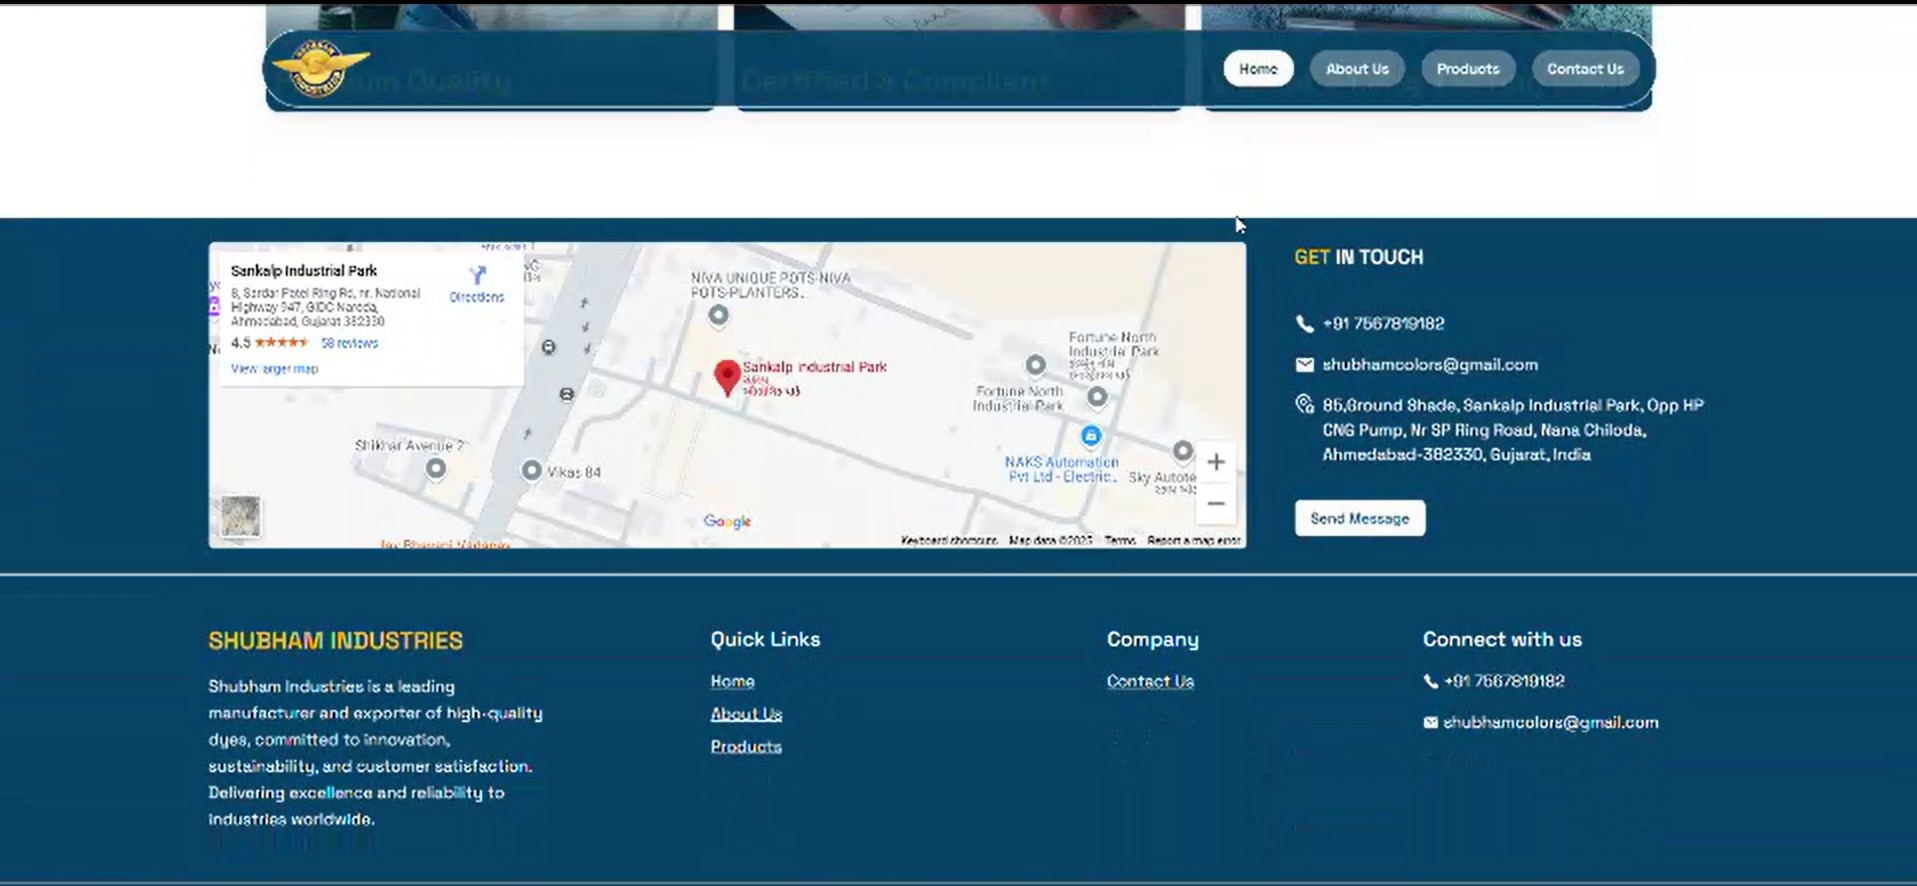Viewport: 1917px width, 886px height.
Task: Click the Vikas 84 map marker
Action: (x=532, y=470)
